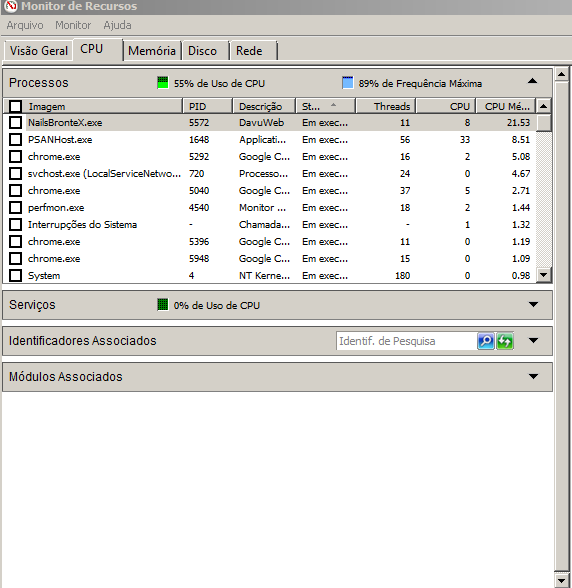Tick the PSANHost.exe checkbox
The width and height of the screenshot is (572, 588).
[x=15, y=140]
